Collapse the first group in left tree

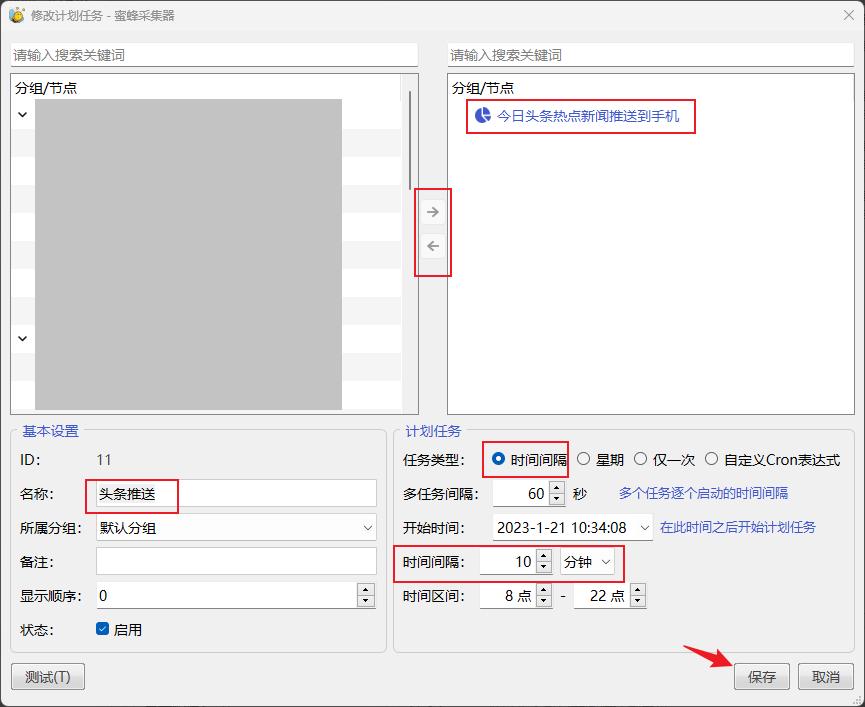[23, 115]
